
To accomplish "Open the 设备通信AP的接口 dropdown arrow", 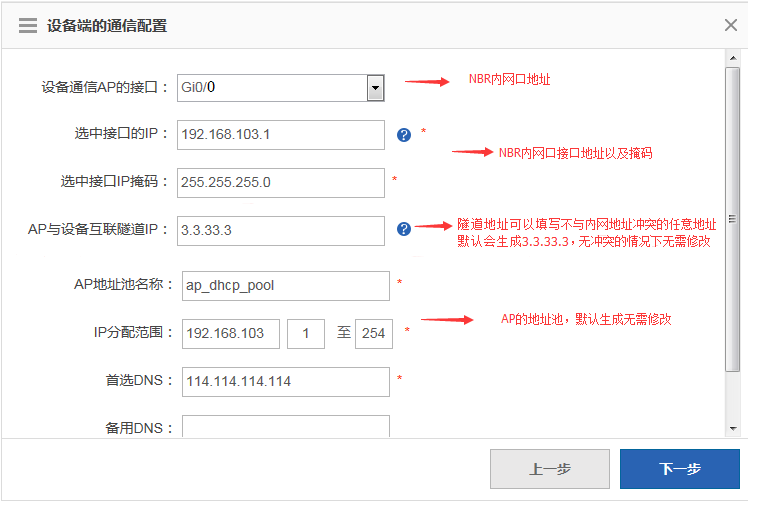I will [x=375, y=88].
